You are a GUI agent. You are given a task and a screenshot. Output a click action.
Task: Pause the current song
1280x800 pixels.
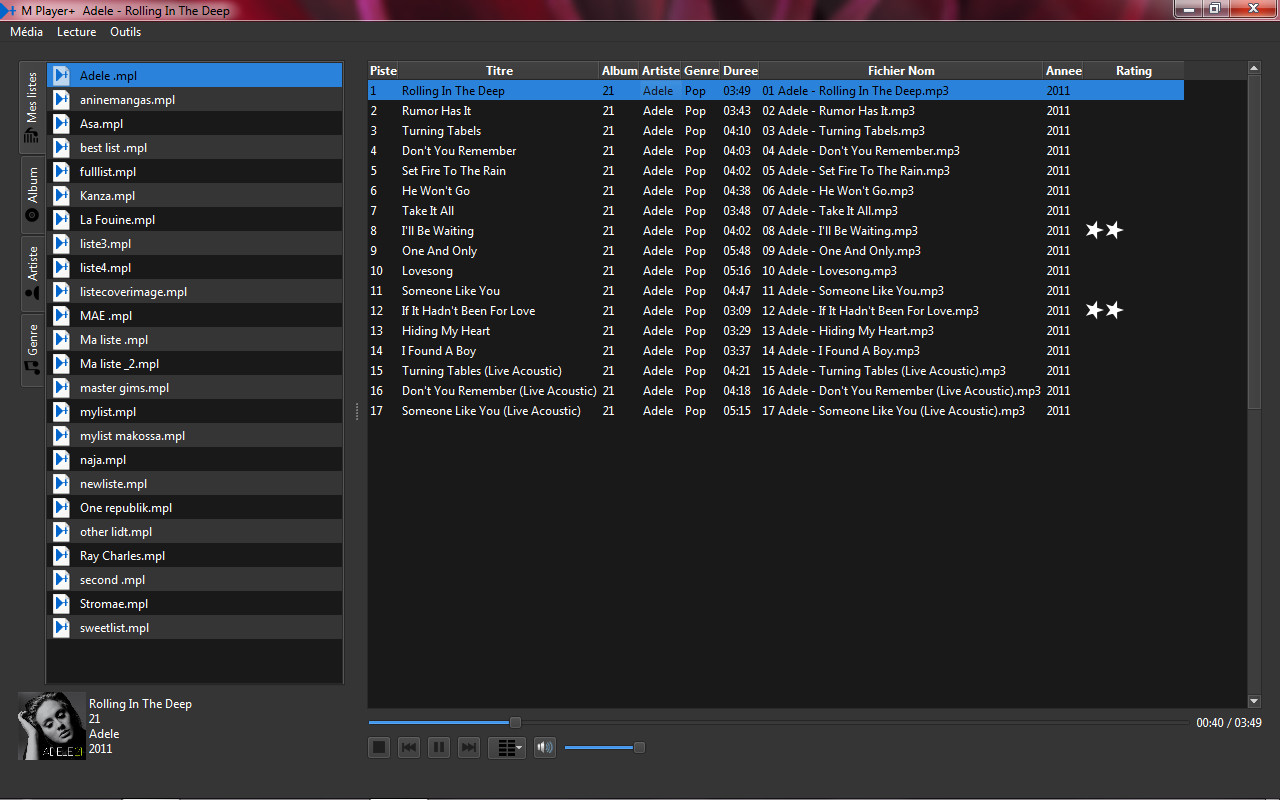tap(439, 747)
